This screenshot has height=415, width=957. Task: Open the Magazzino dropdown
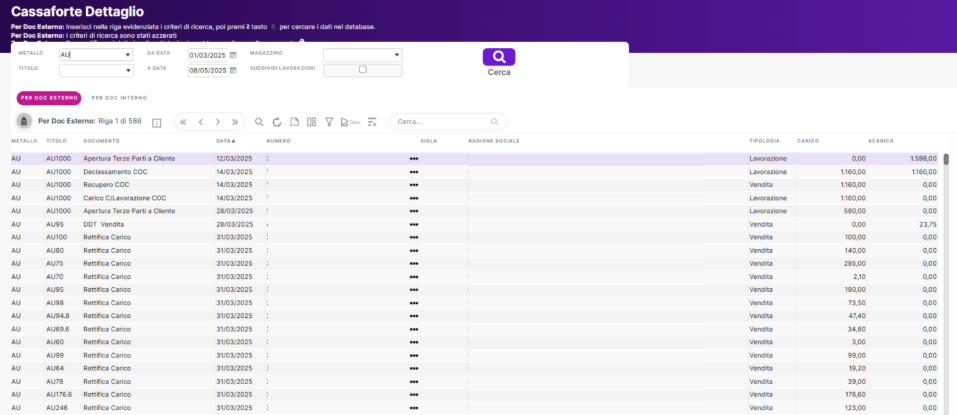click(397, 55)
